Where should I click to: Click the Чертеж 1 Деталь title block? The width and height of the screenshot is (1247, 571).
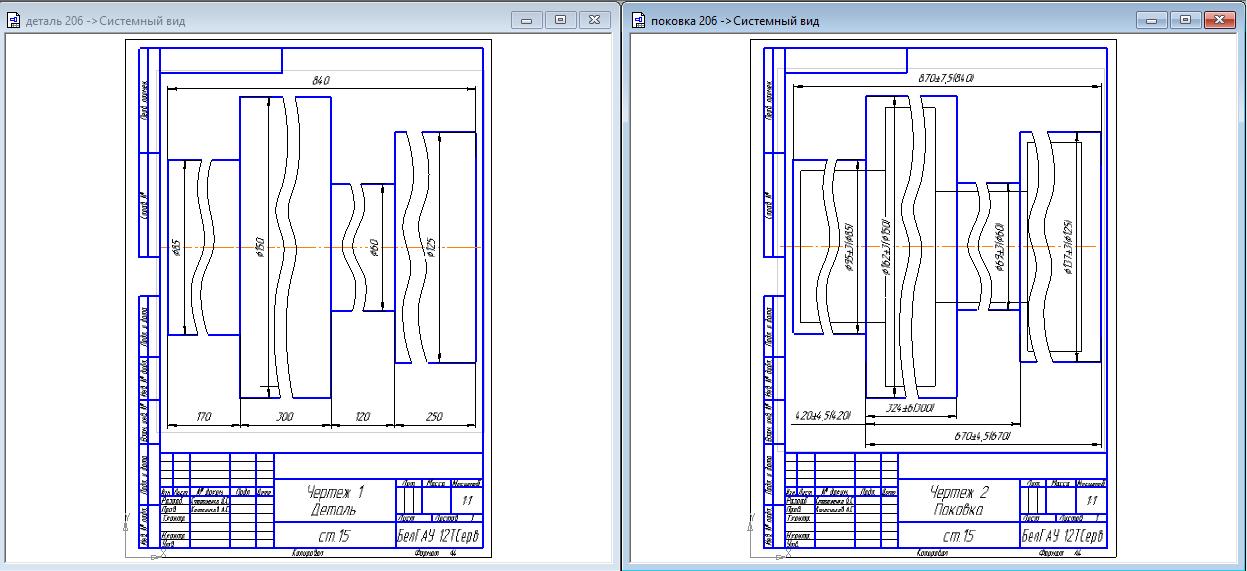(334, 500)
